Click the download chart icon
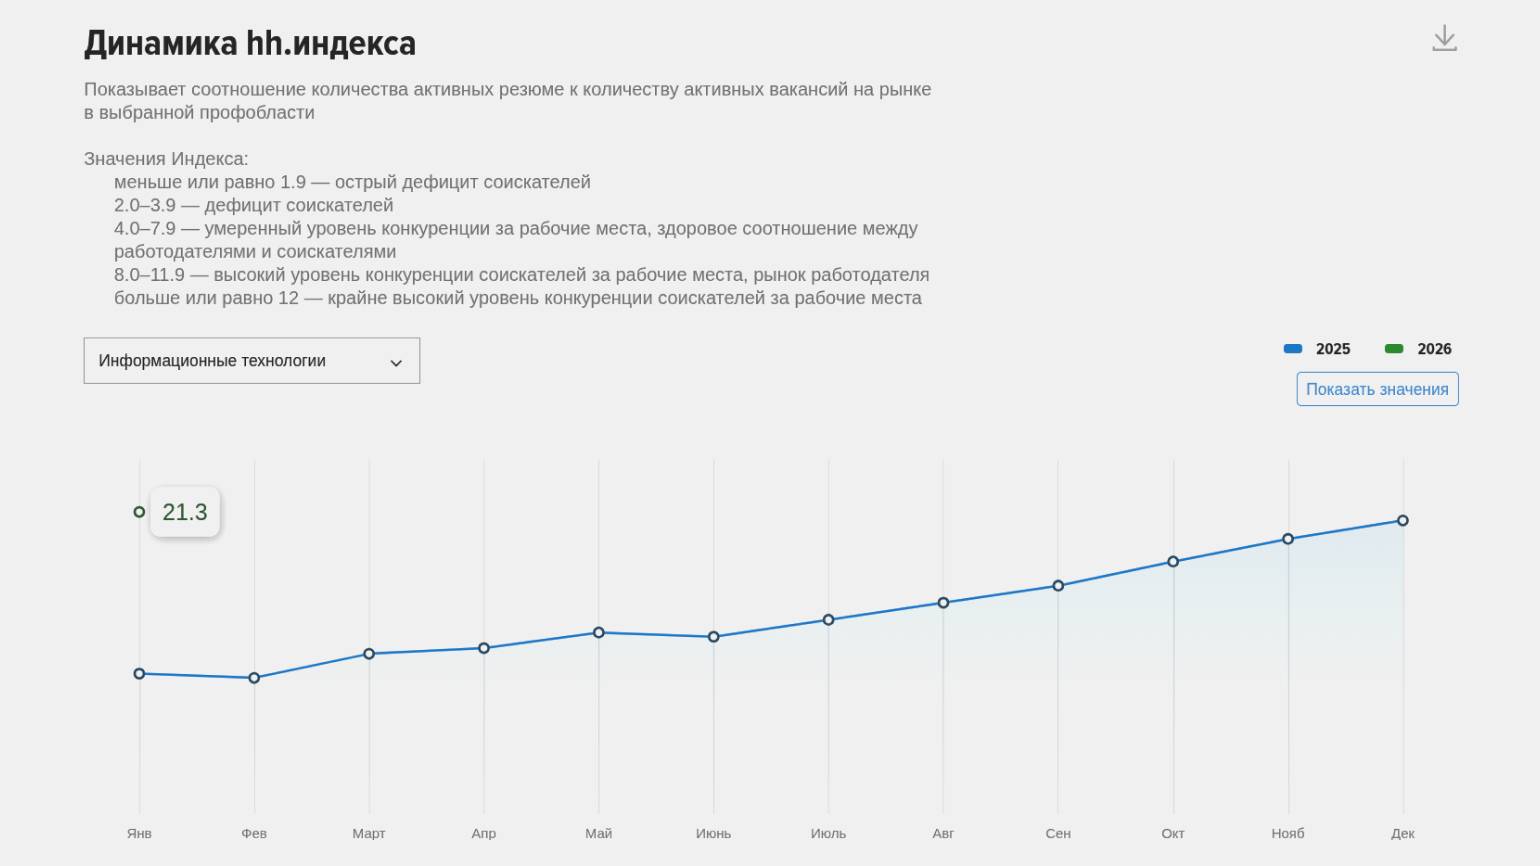The width and height of the screenshot is (1540, 866). tap(1444, 39)
